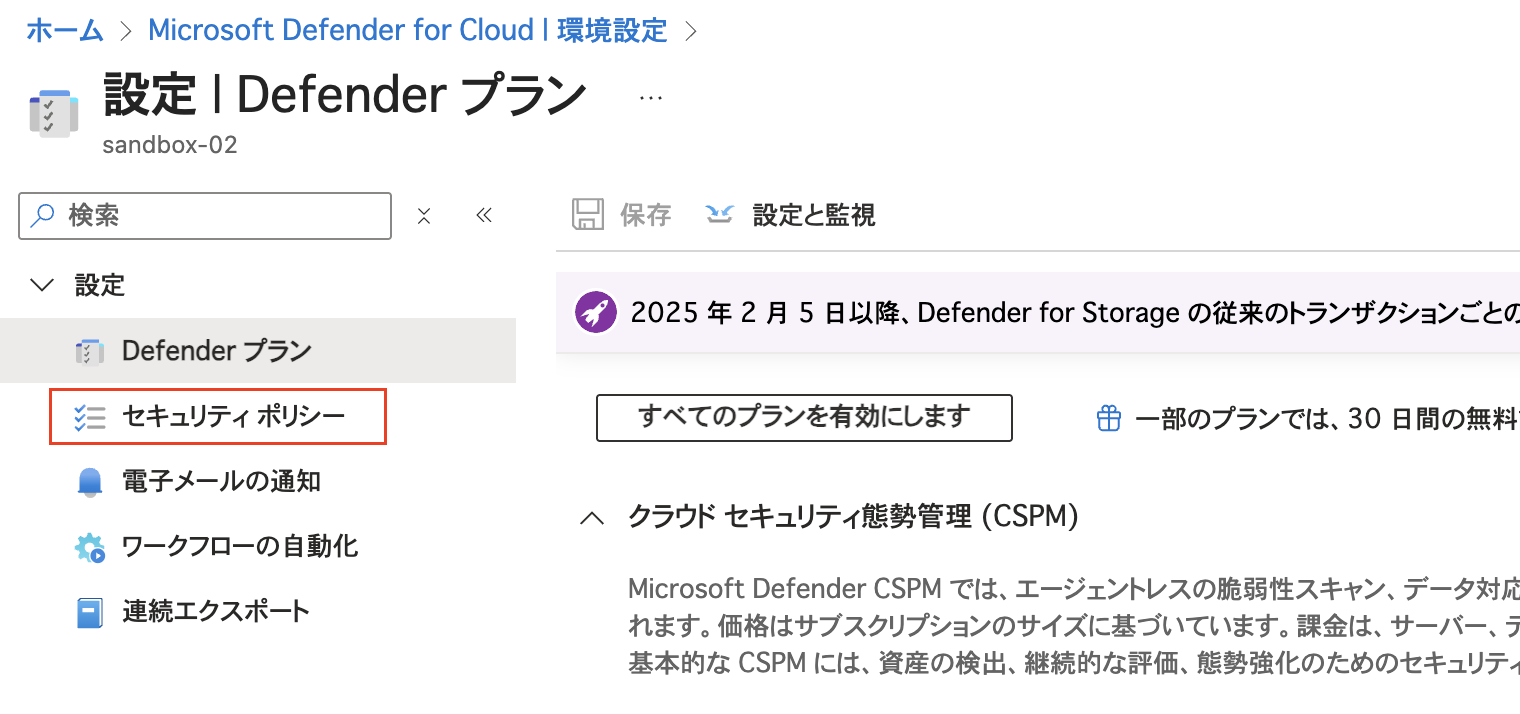Click the book icon for continuous export

[90, 612]
